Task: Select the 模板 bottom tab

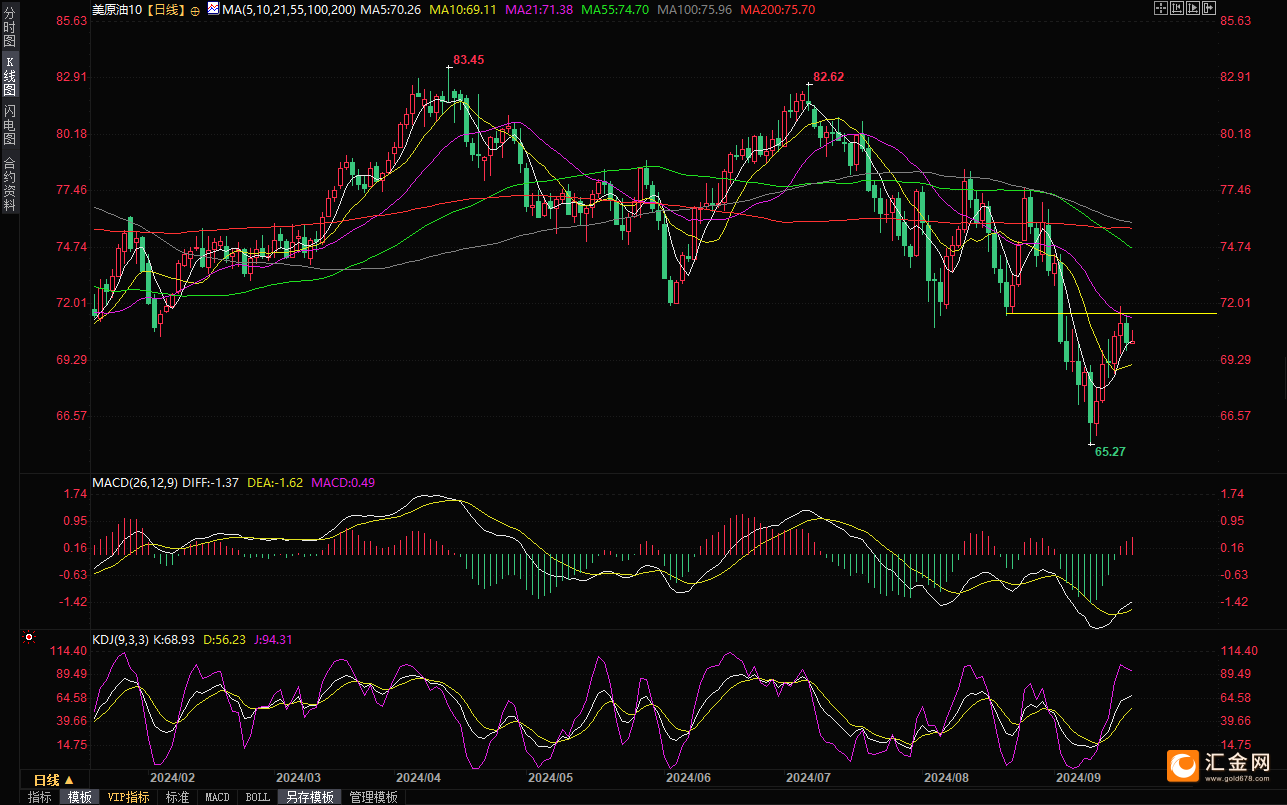Action: [x=79, y=797]
